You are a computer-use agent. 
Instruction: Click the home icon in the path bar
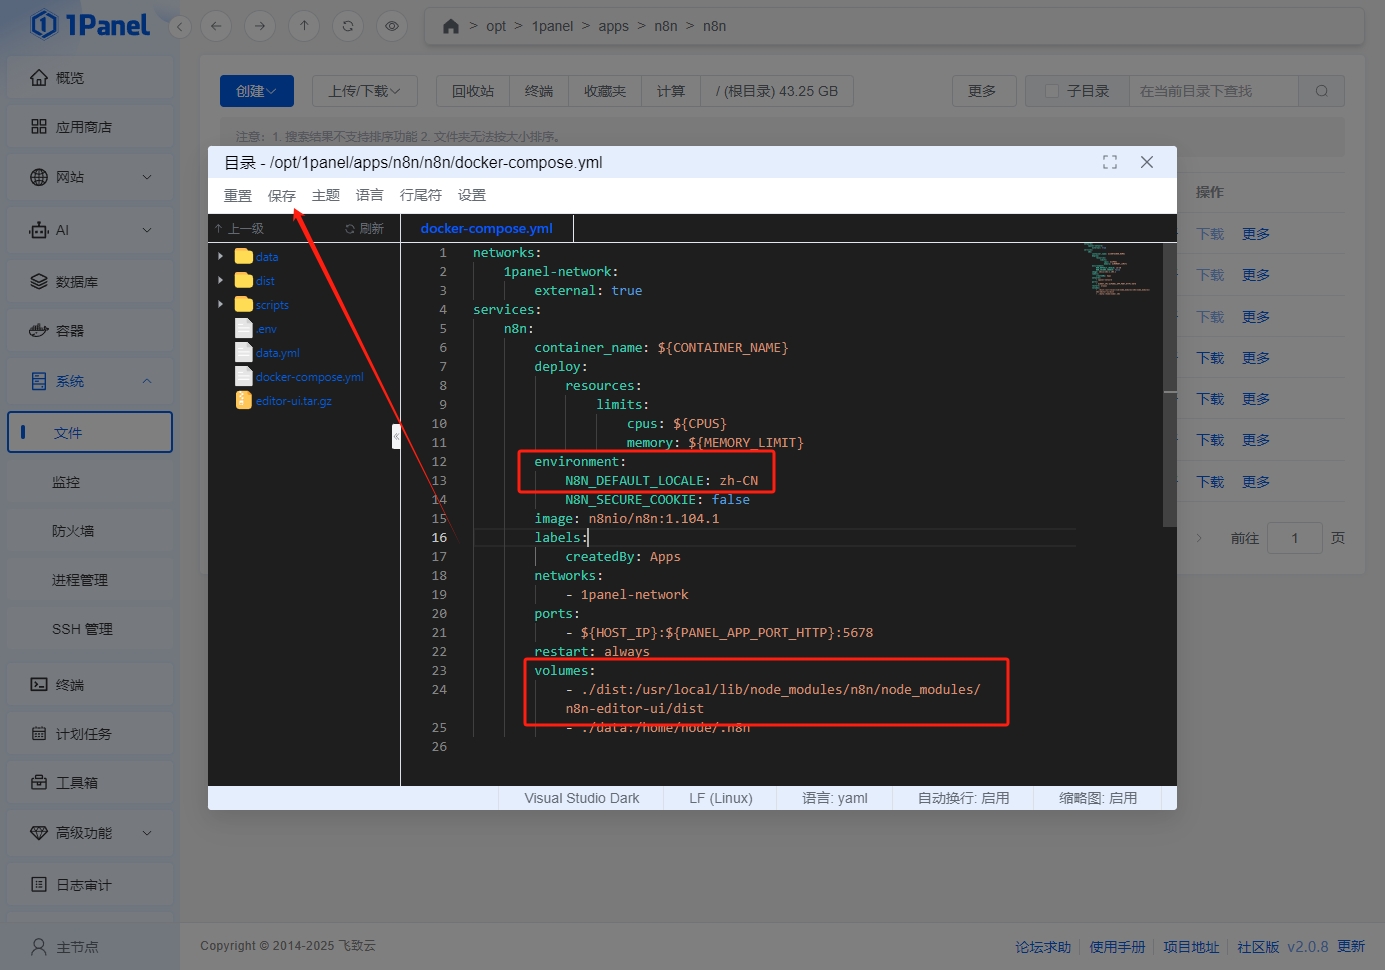[x=451, y=26]
